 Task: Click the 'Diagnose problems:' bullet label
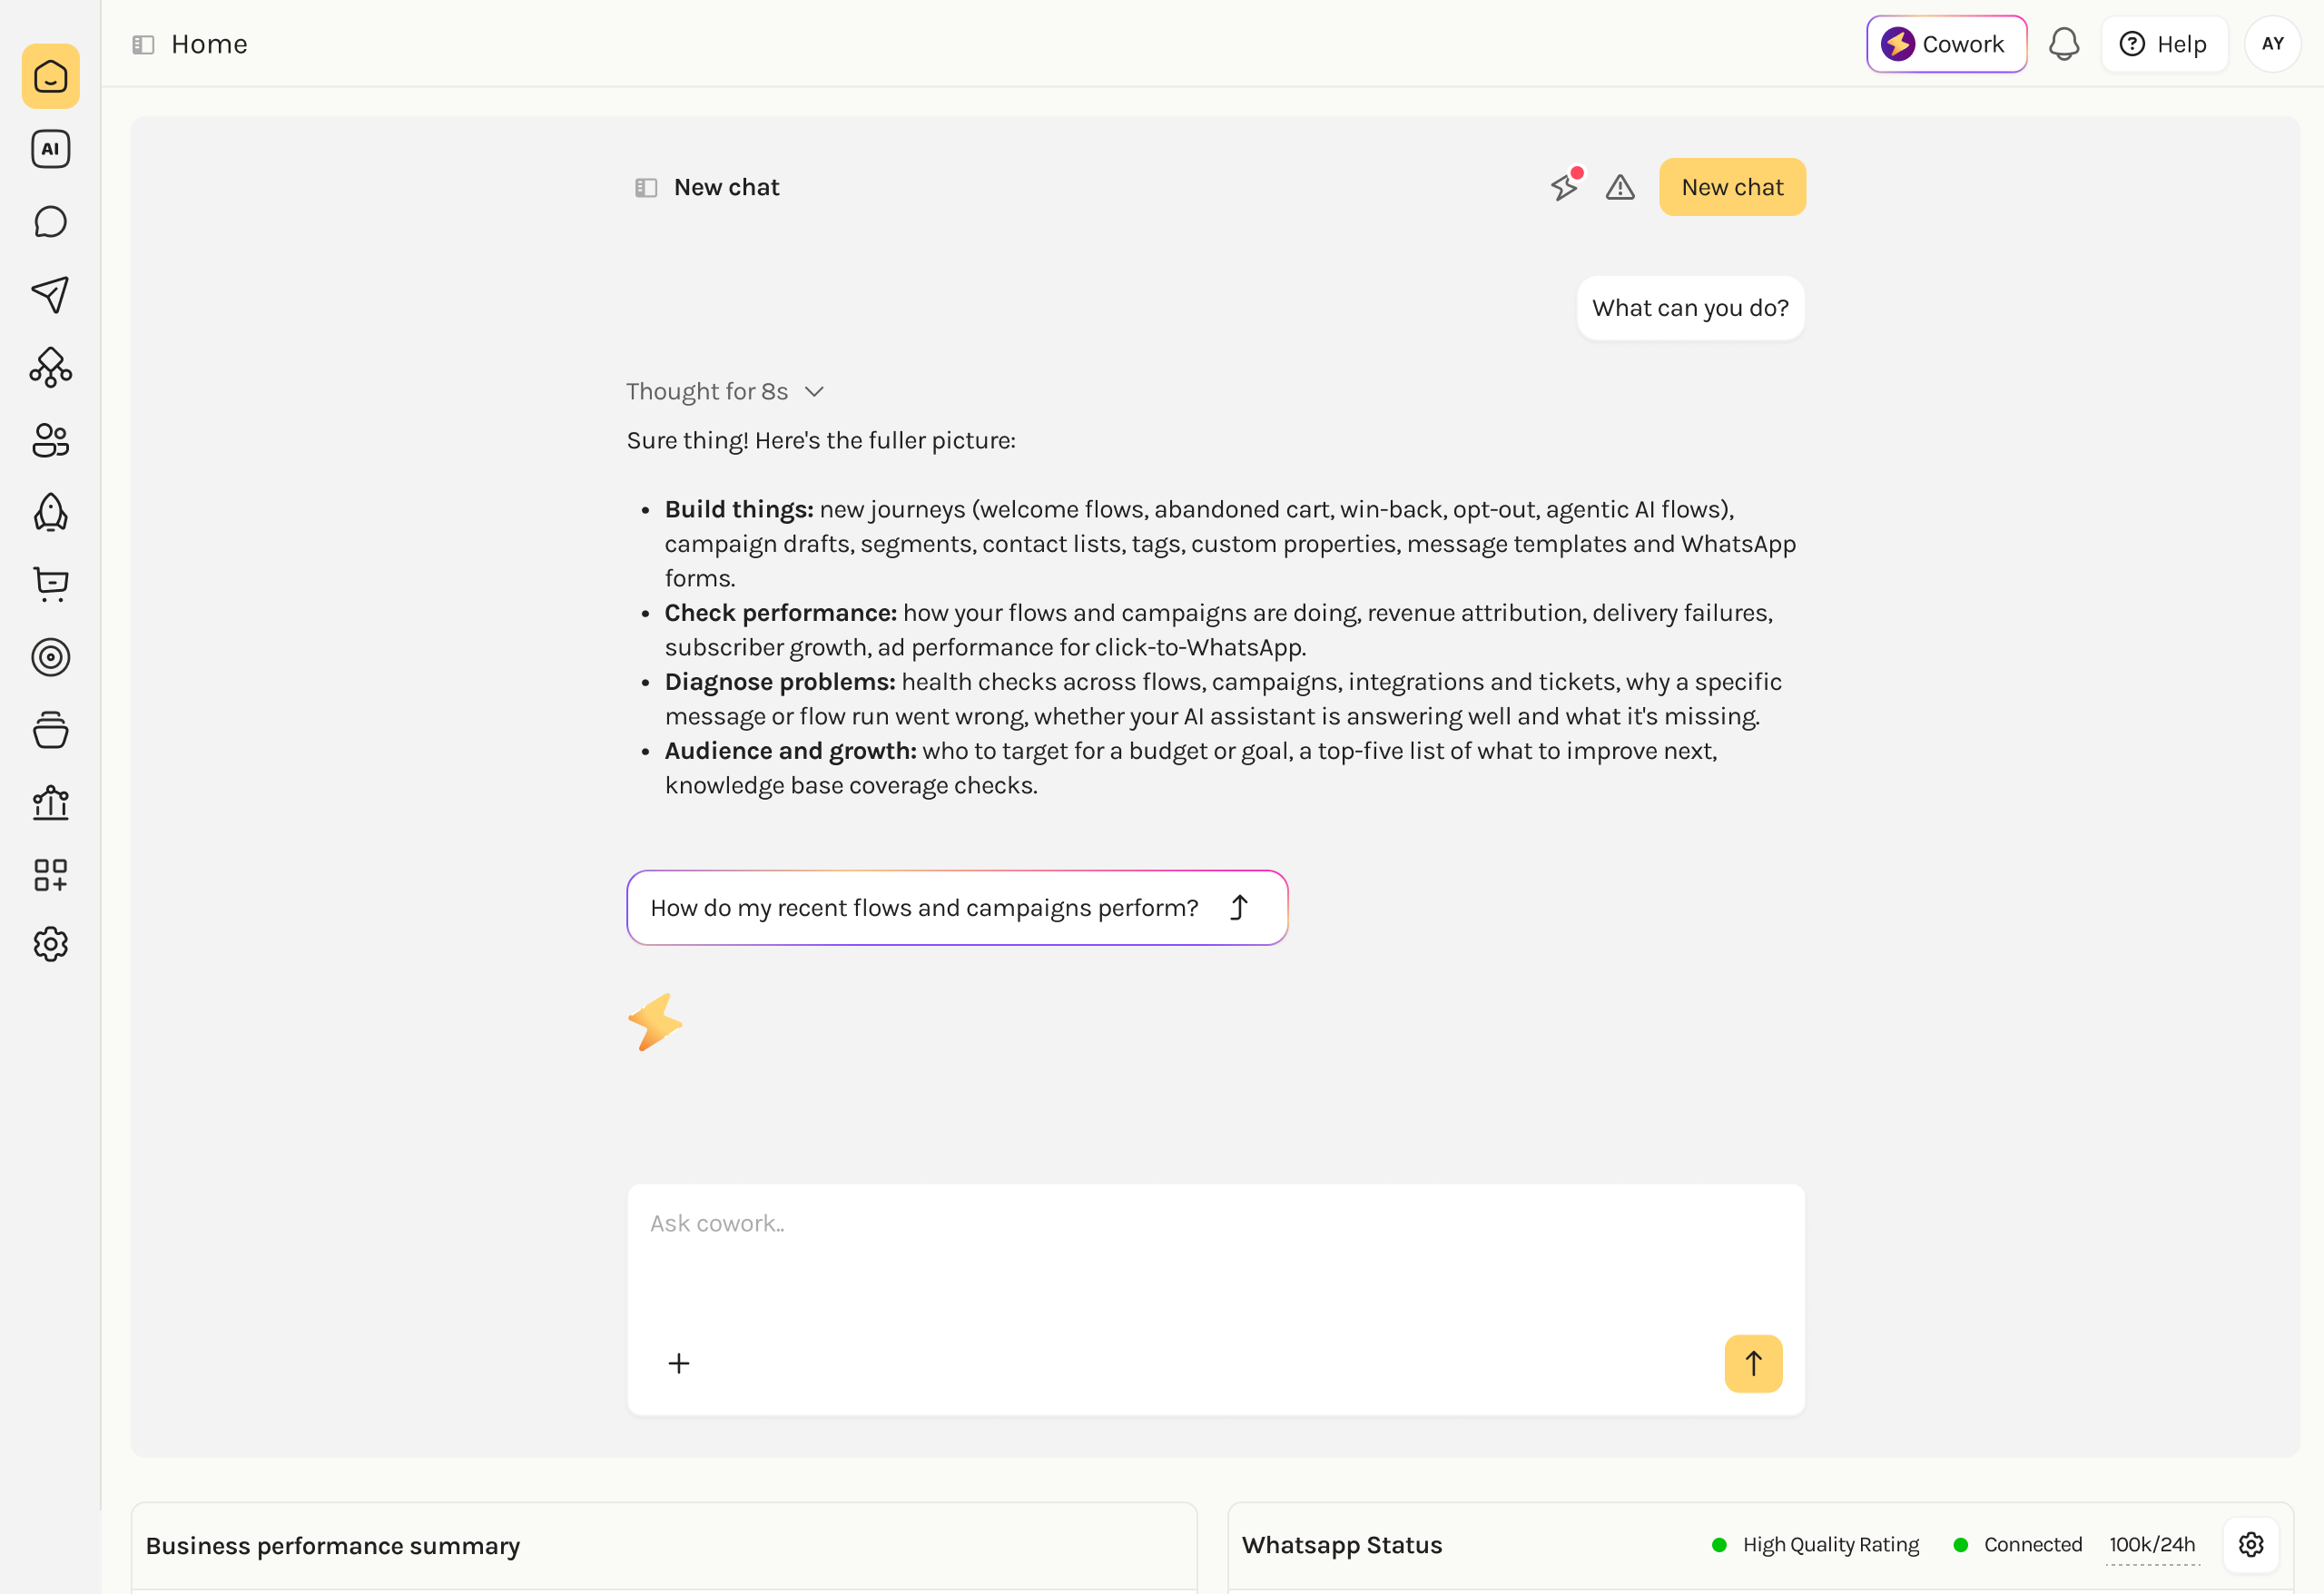tap(780, 681)
